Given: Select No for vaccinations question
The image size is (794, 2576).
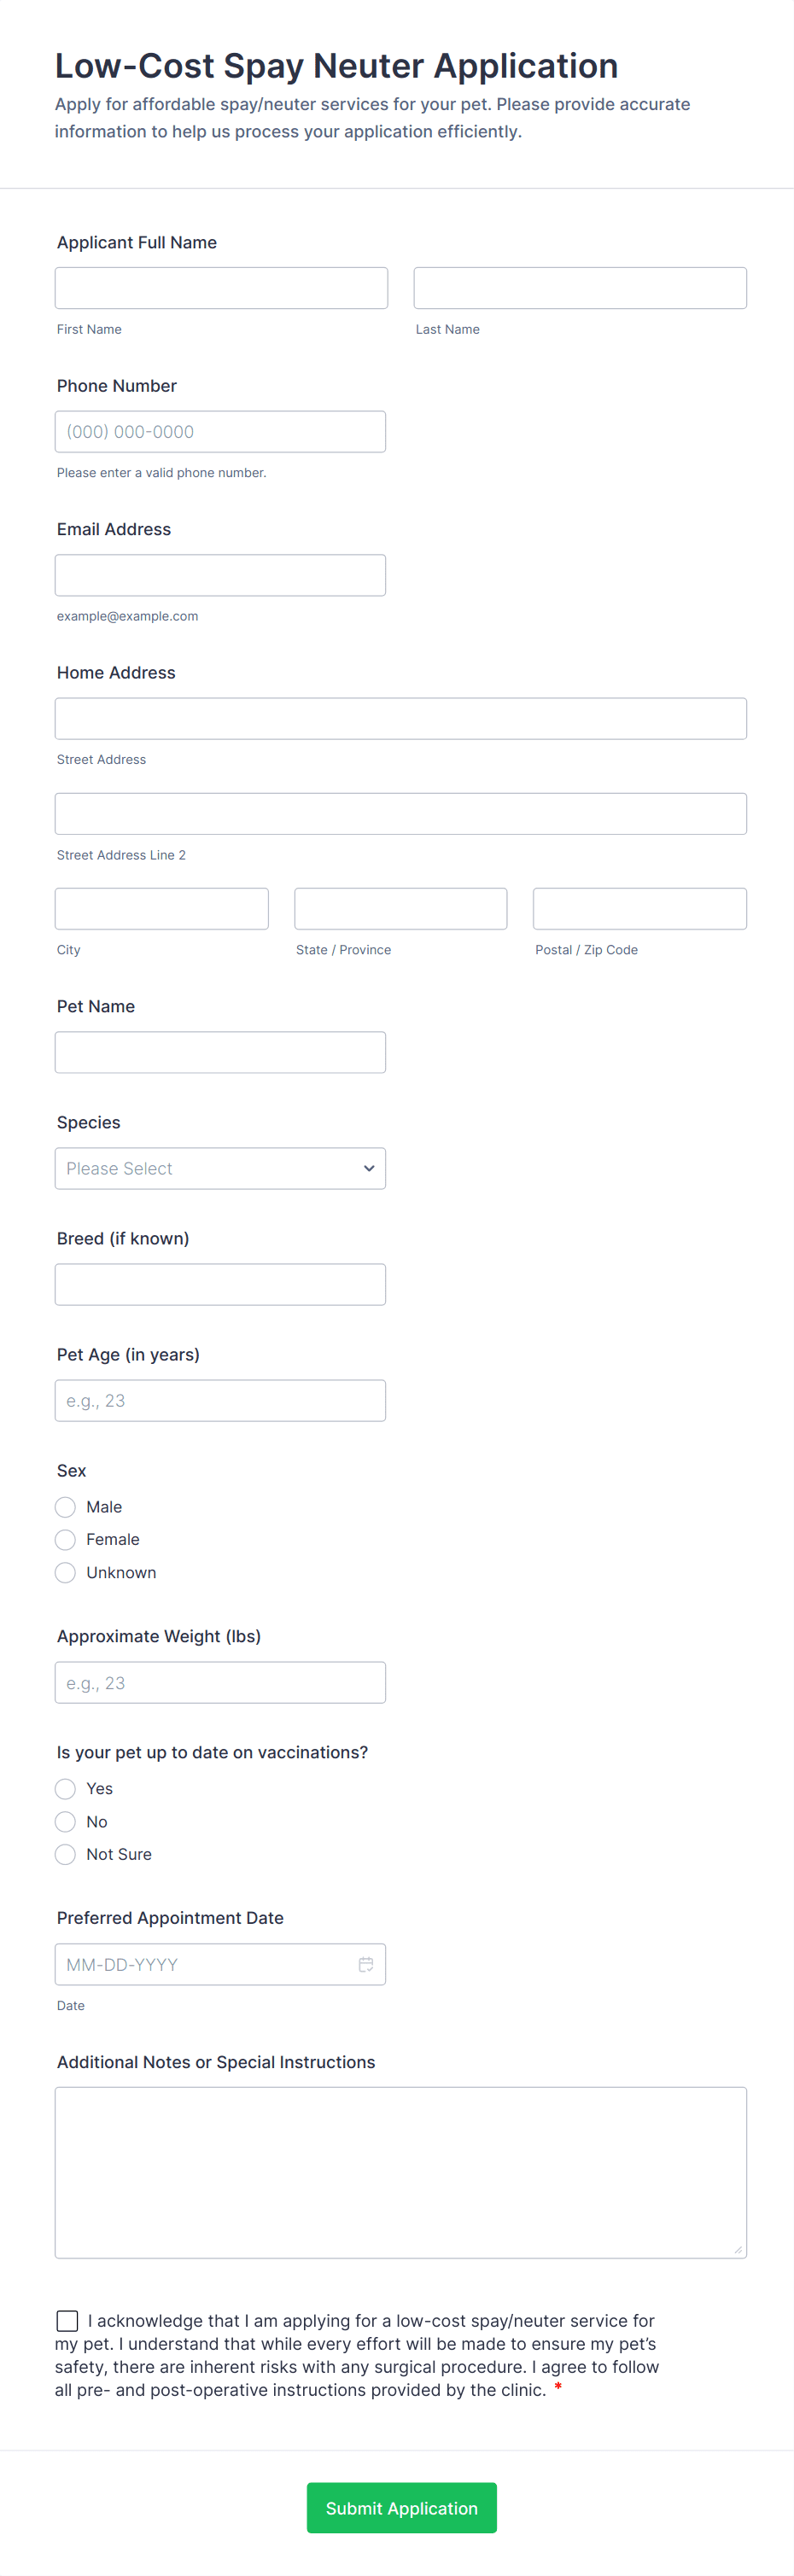Looking at the screenshot, I should pyautogui.click(x=66, y=1822).
